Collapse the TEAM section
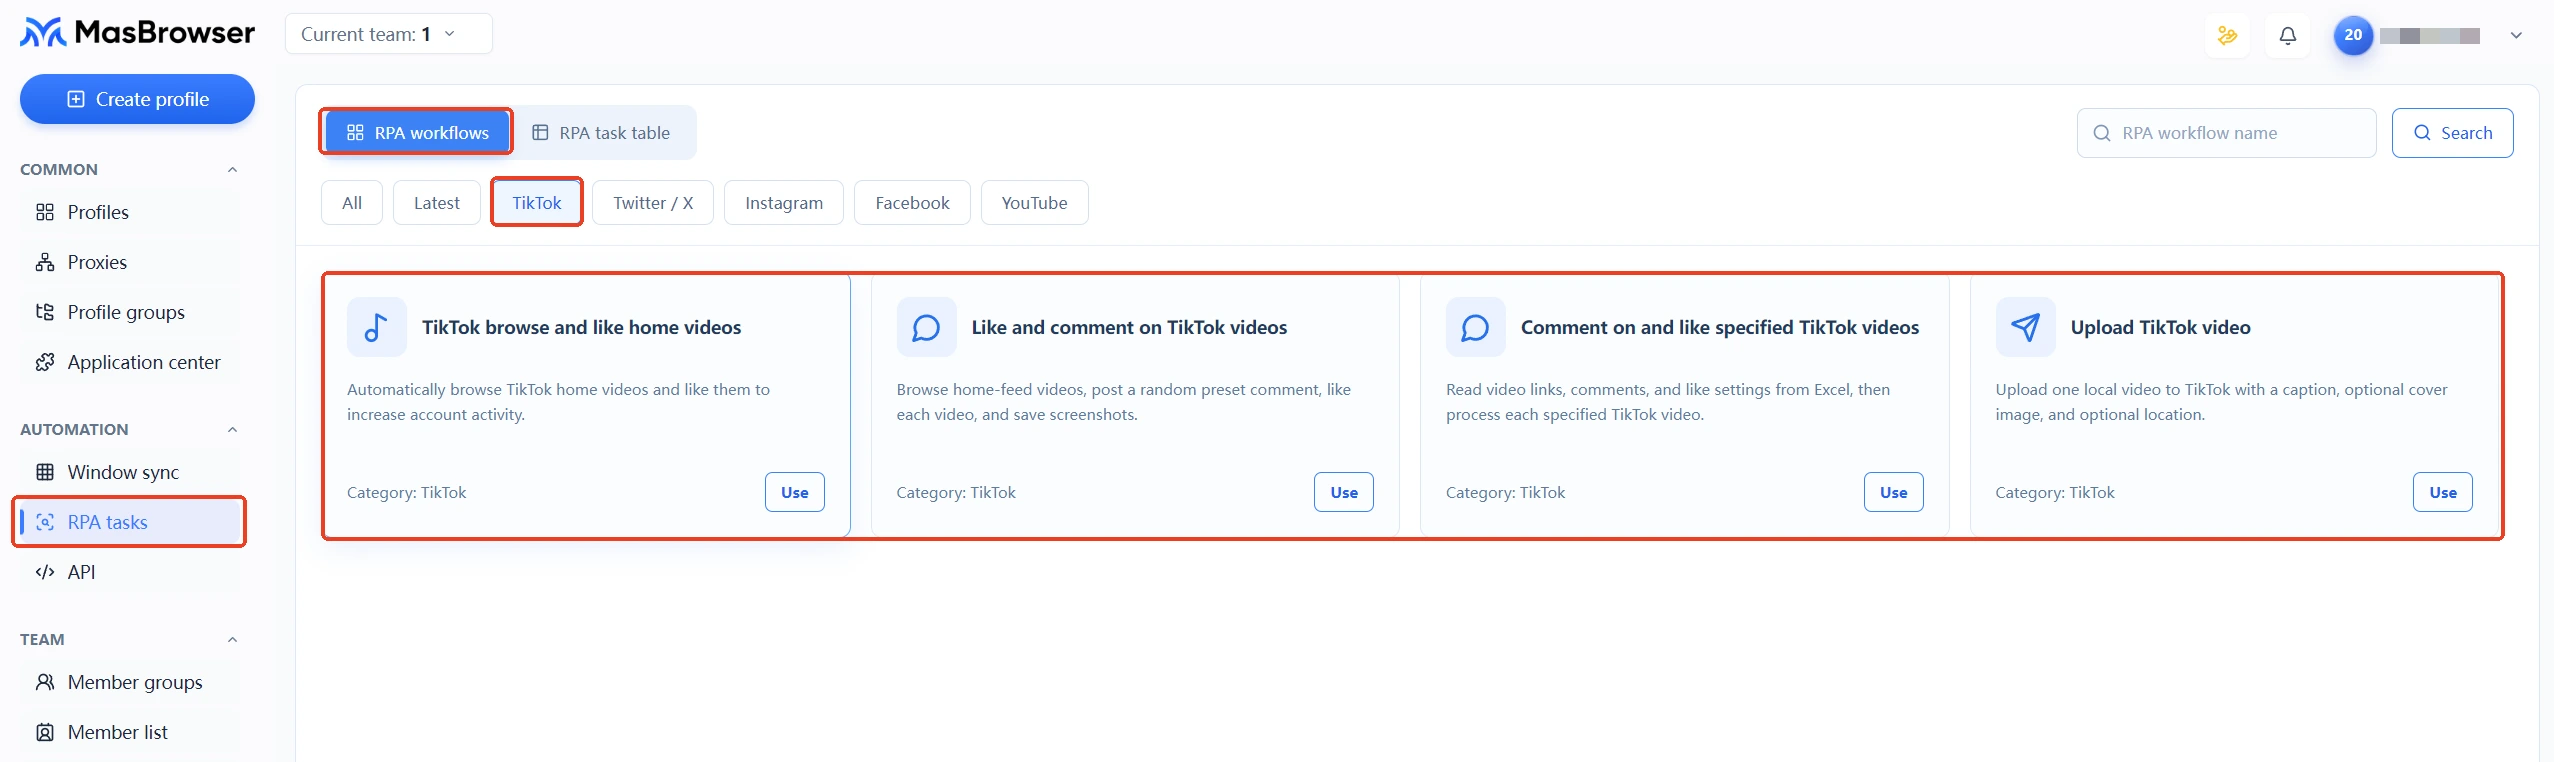 click(232, 639)
